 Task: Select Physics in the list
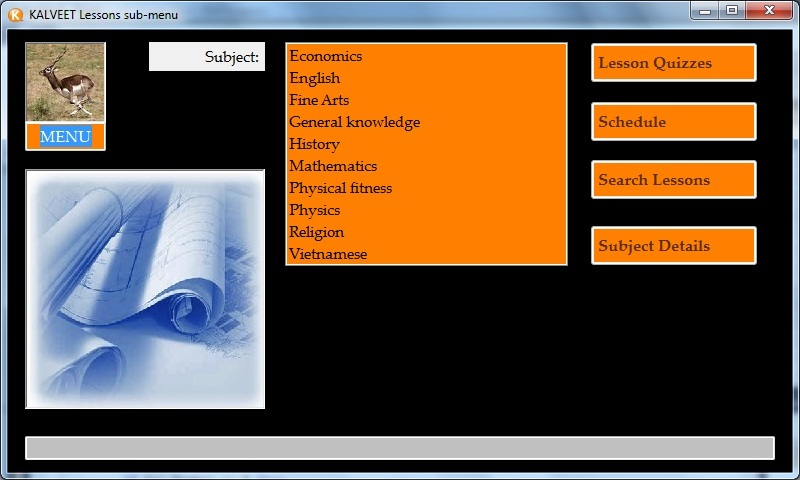pos(426,210)
